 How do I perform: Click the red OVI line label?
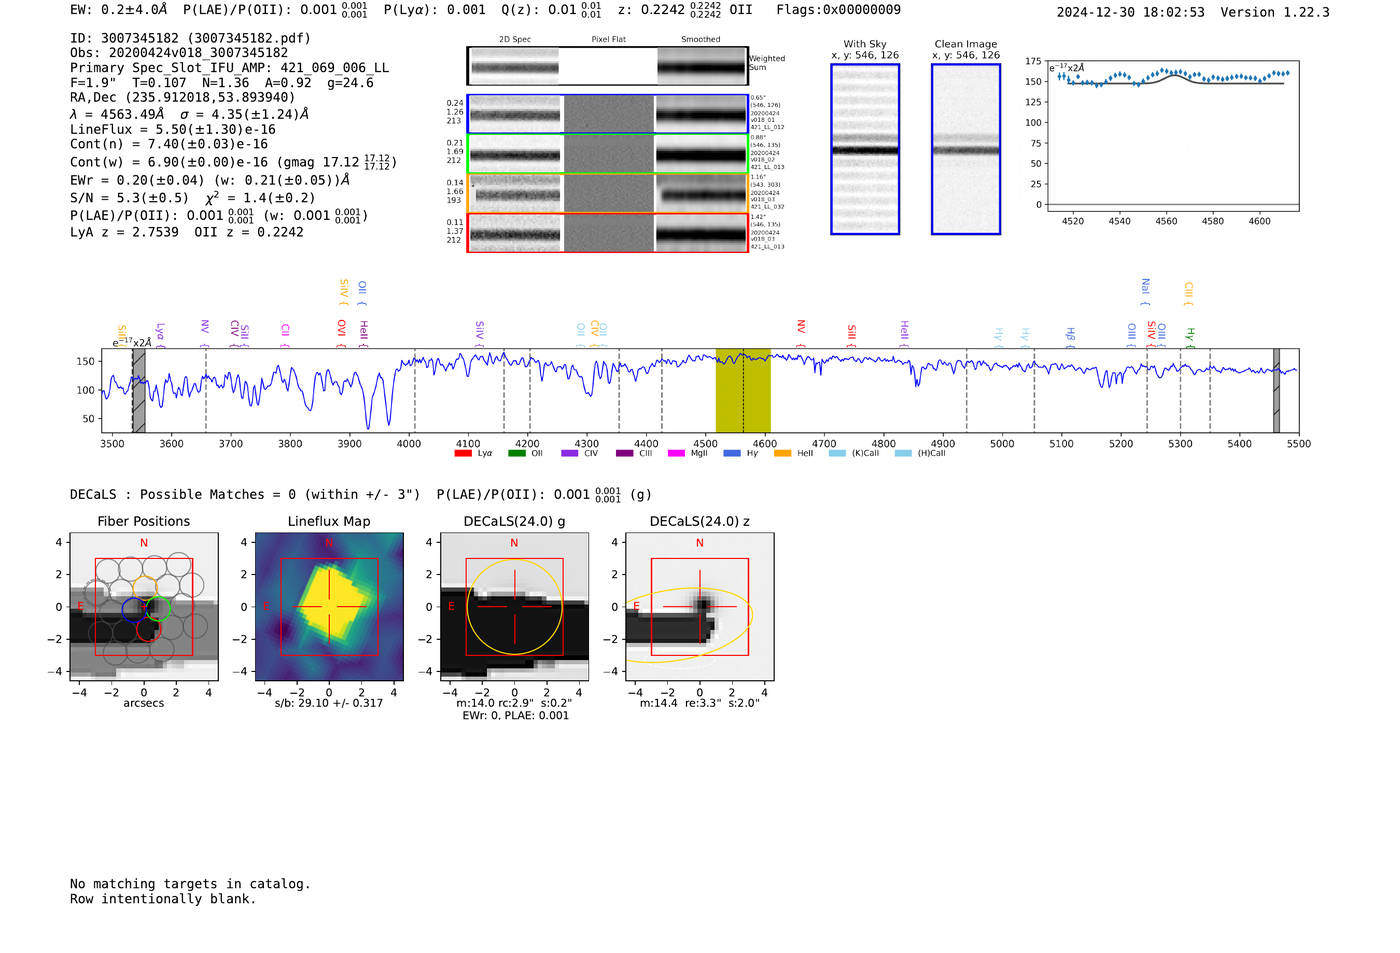coord(341,333)
